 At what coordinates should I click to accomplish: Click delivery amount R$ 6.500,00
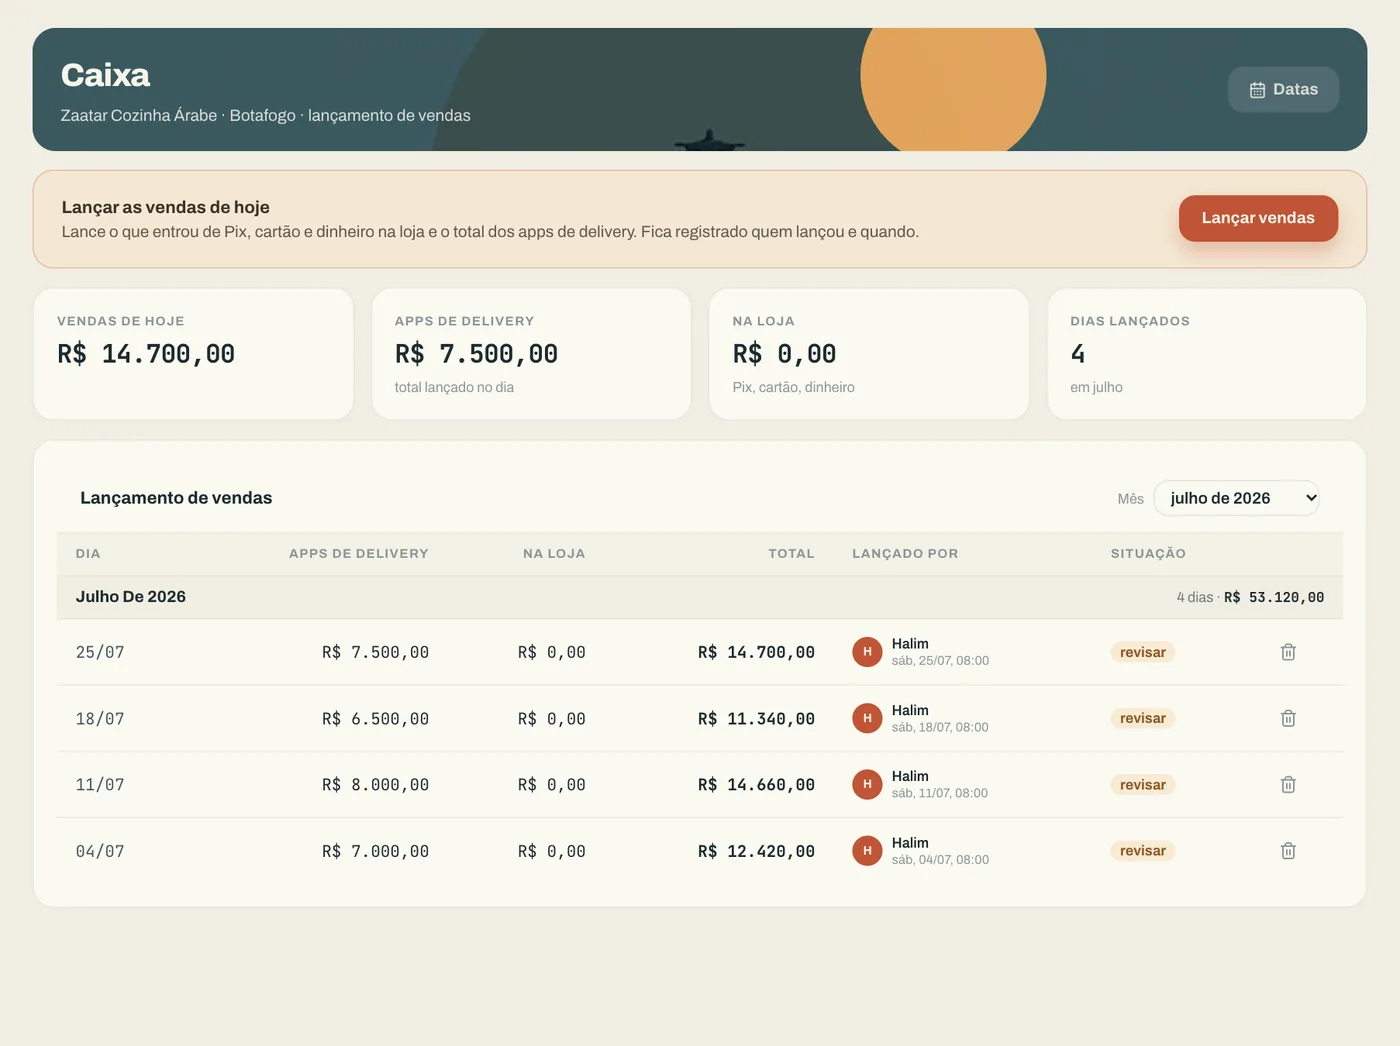coord(375,718)
